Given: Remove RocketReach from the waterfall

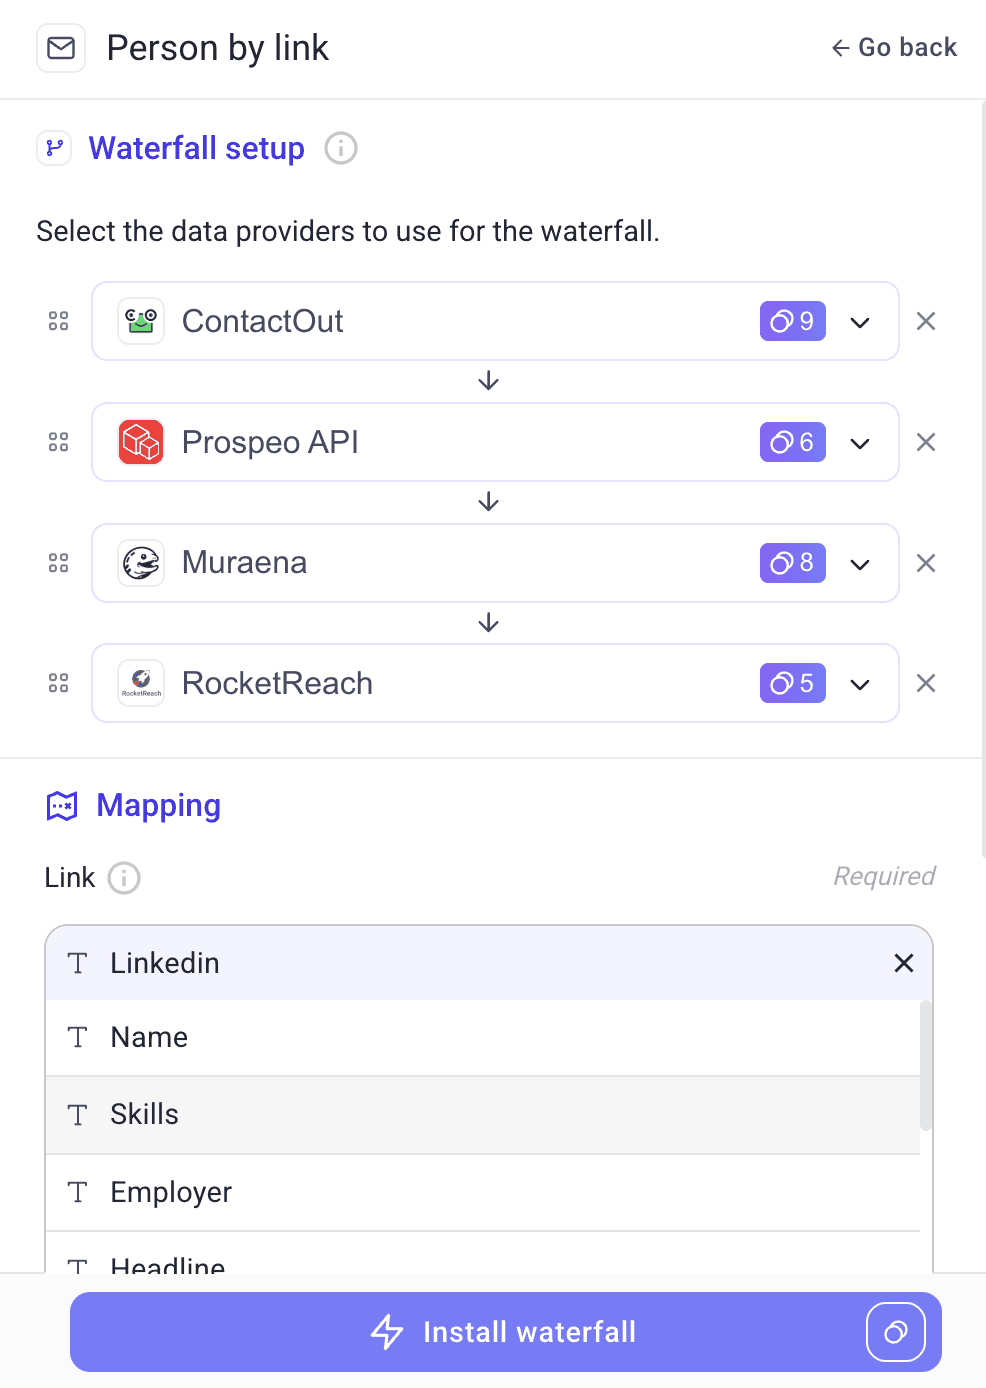Looking at the screenshot, I should (x=926, y=683).
